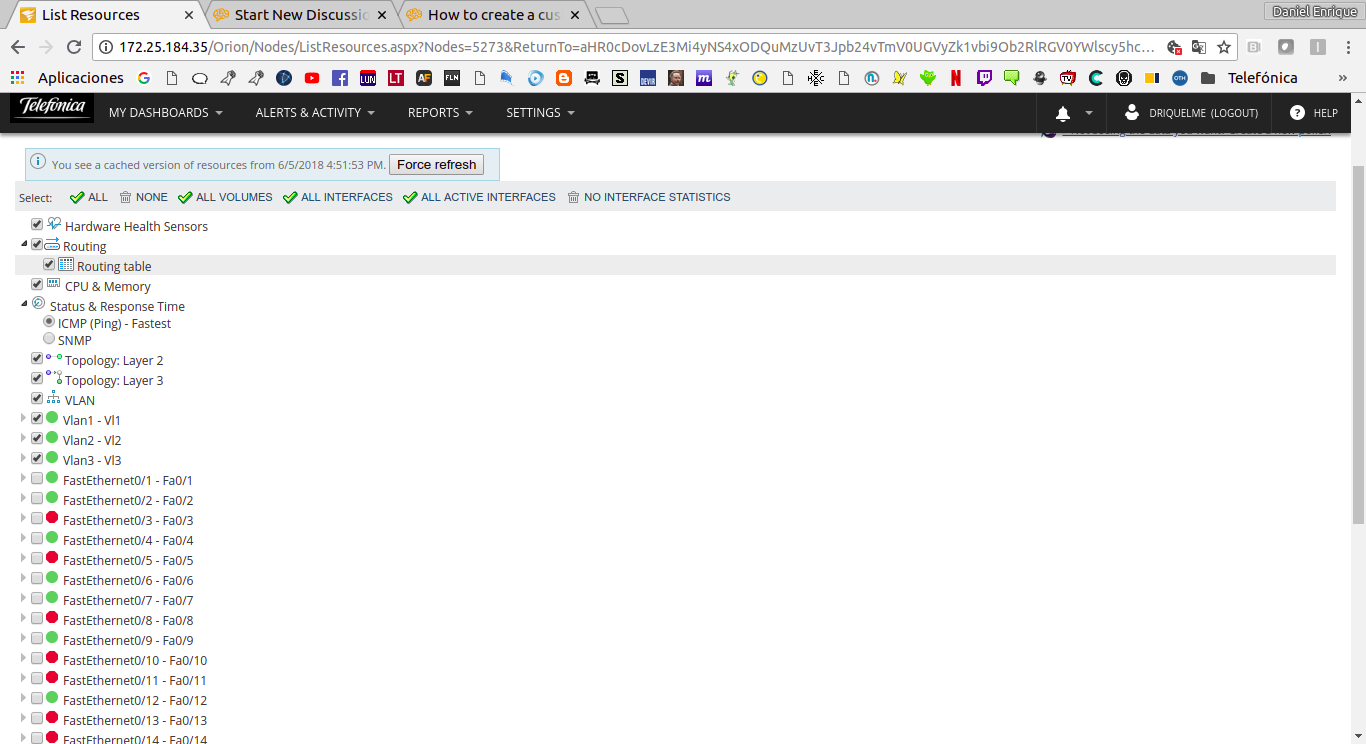
Task: Collapse the Status & Response Time node
Action: (x=24, y=304)
